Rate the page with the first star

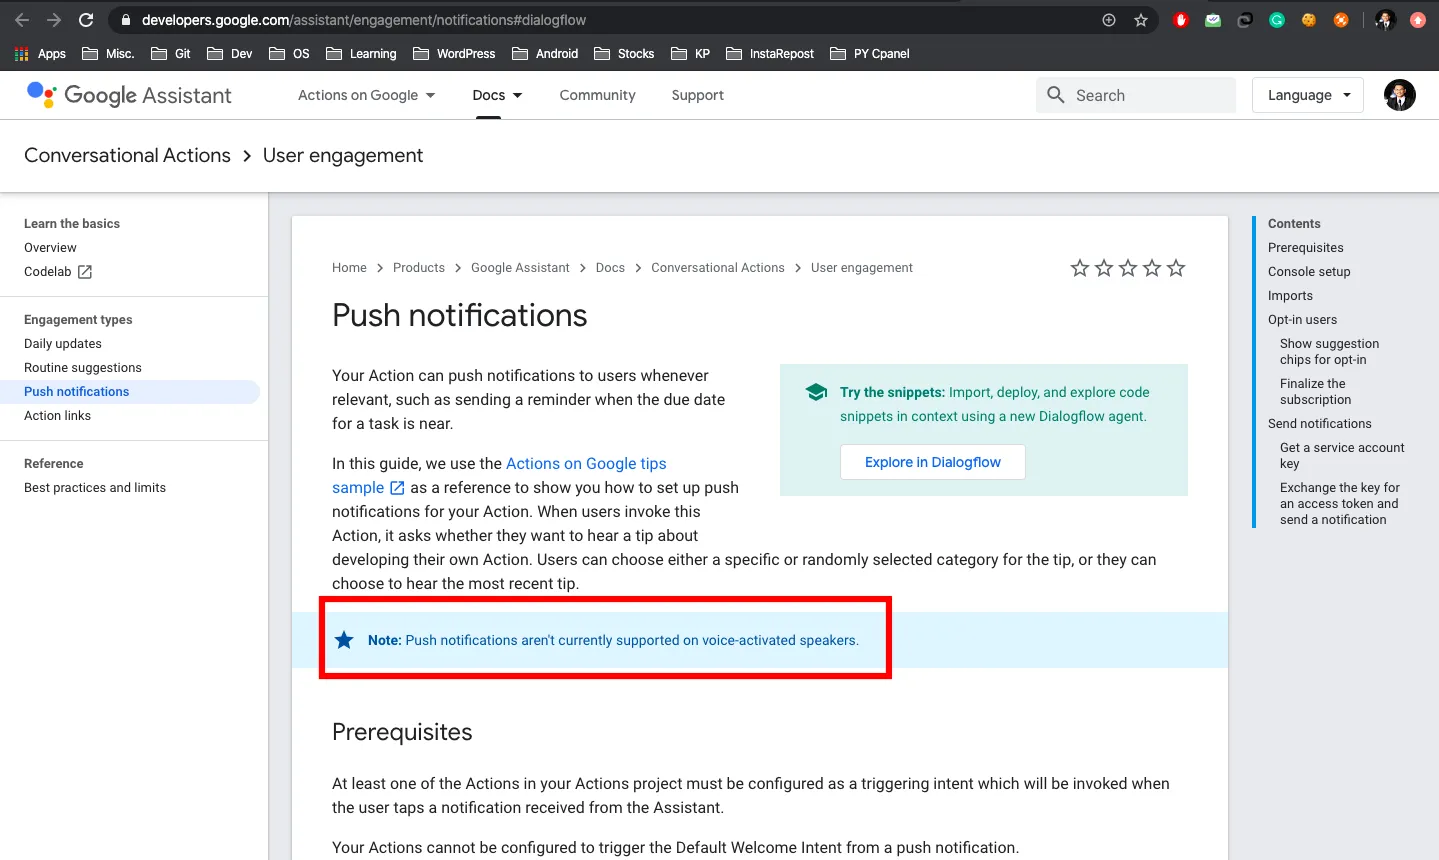coord(1080,268)
